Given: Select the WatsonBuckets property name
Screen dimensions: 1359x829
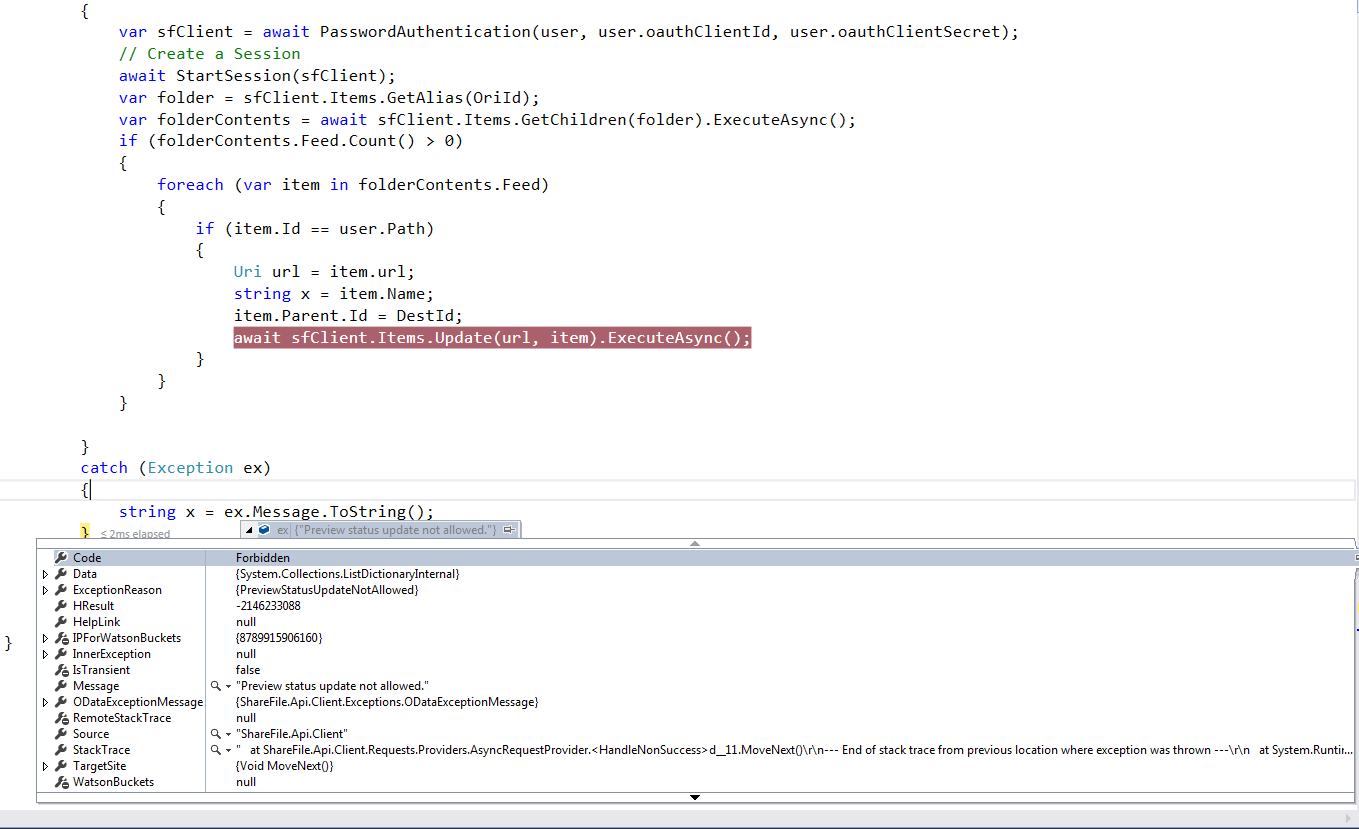Looking at the screenshot, I should tap(114, 782).
